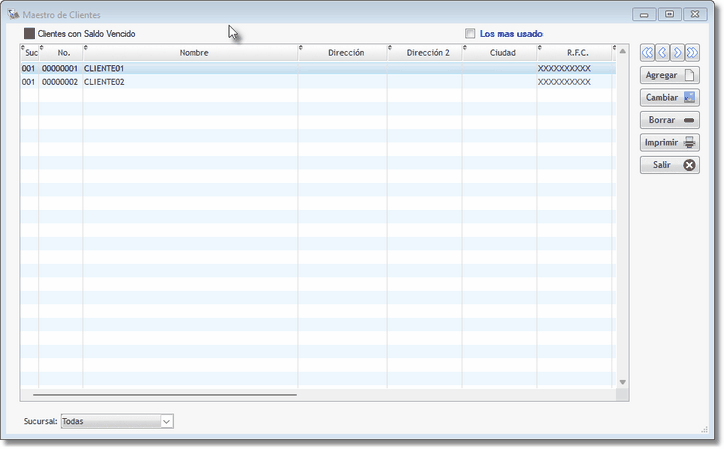Sort by the Ciudad column header
The width and height of the screenshot is (724, 449).
point(500,53)
